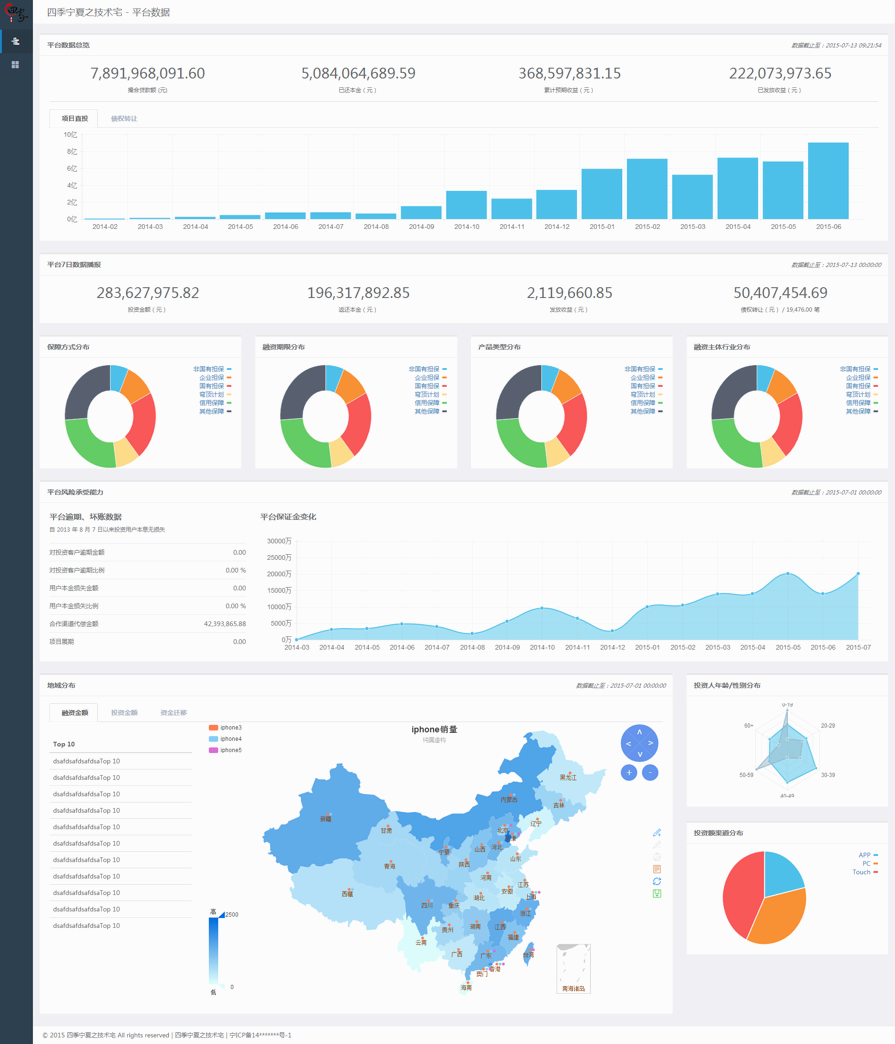
Task: Open the data view icon on the map
Action: tap(657, 869)
